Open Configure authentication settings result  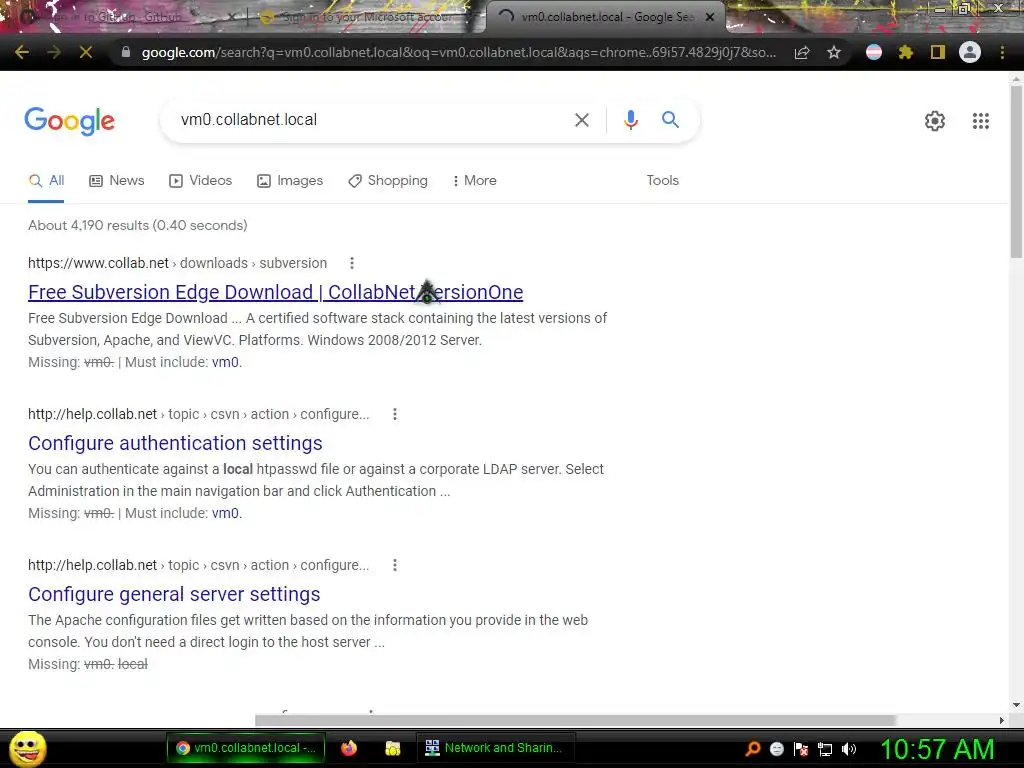click(x=175, y=443)
